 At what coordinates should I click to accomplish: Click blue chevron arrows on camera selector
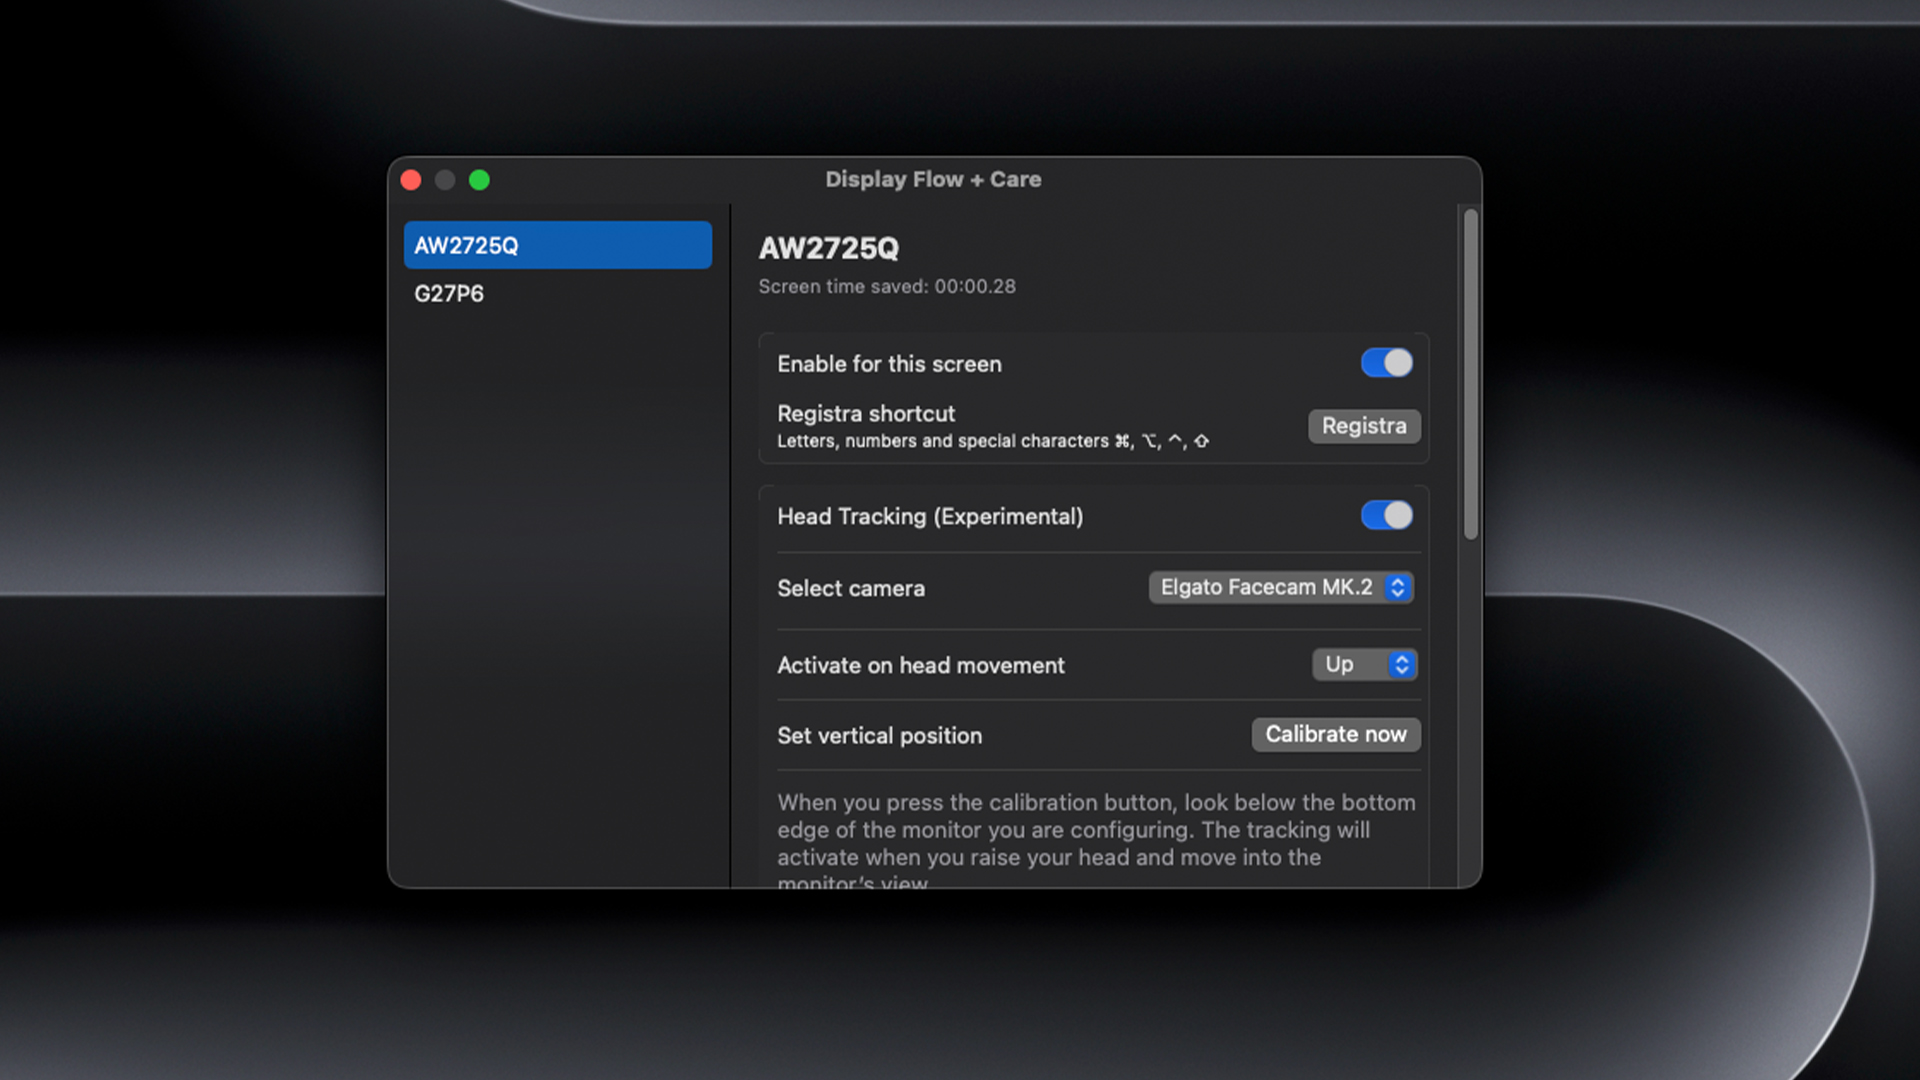[1398, 588]
